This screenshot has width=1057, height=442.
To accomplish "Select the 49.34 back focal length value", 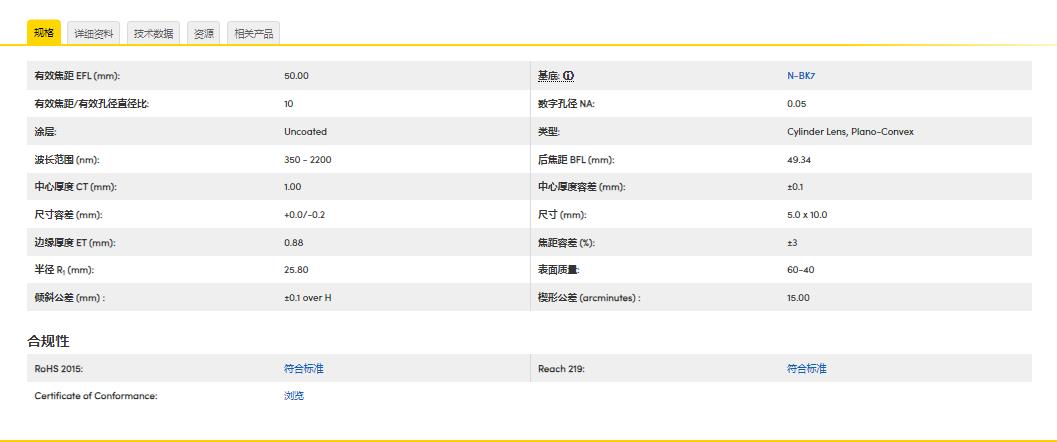I will point(799,160).
